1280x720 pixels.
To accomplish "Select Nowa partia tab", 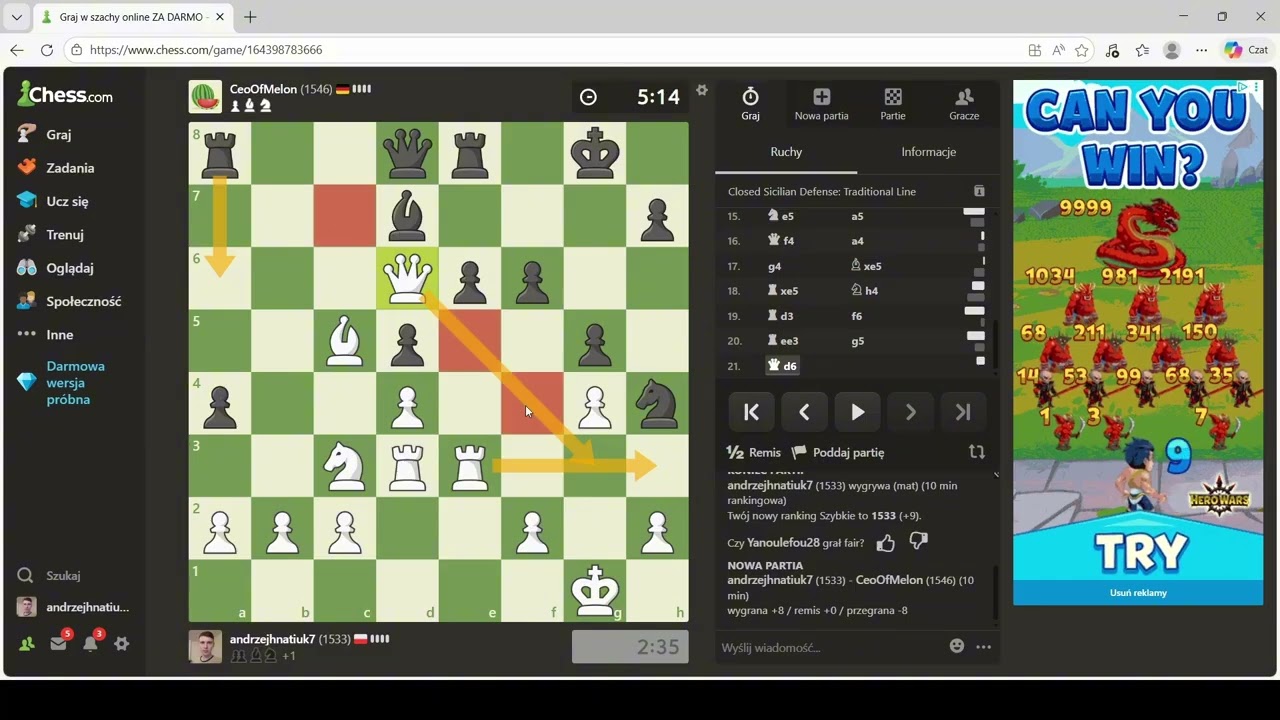I will [x=821, y=103].
